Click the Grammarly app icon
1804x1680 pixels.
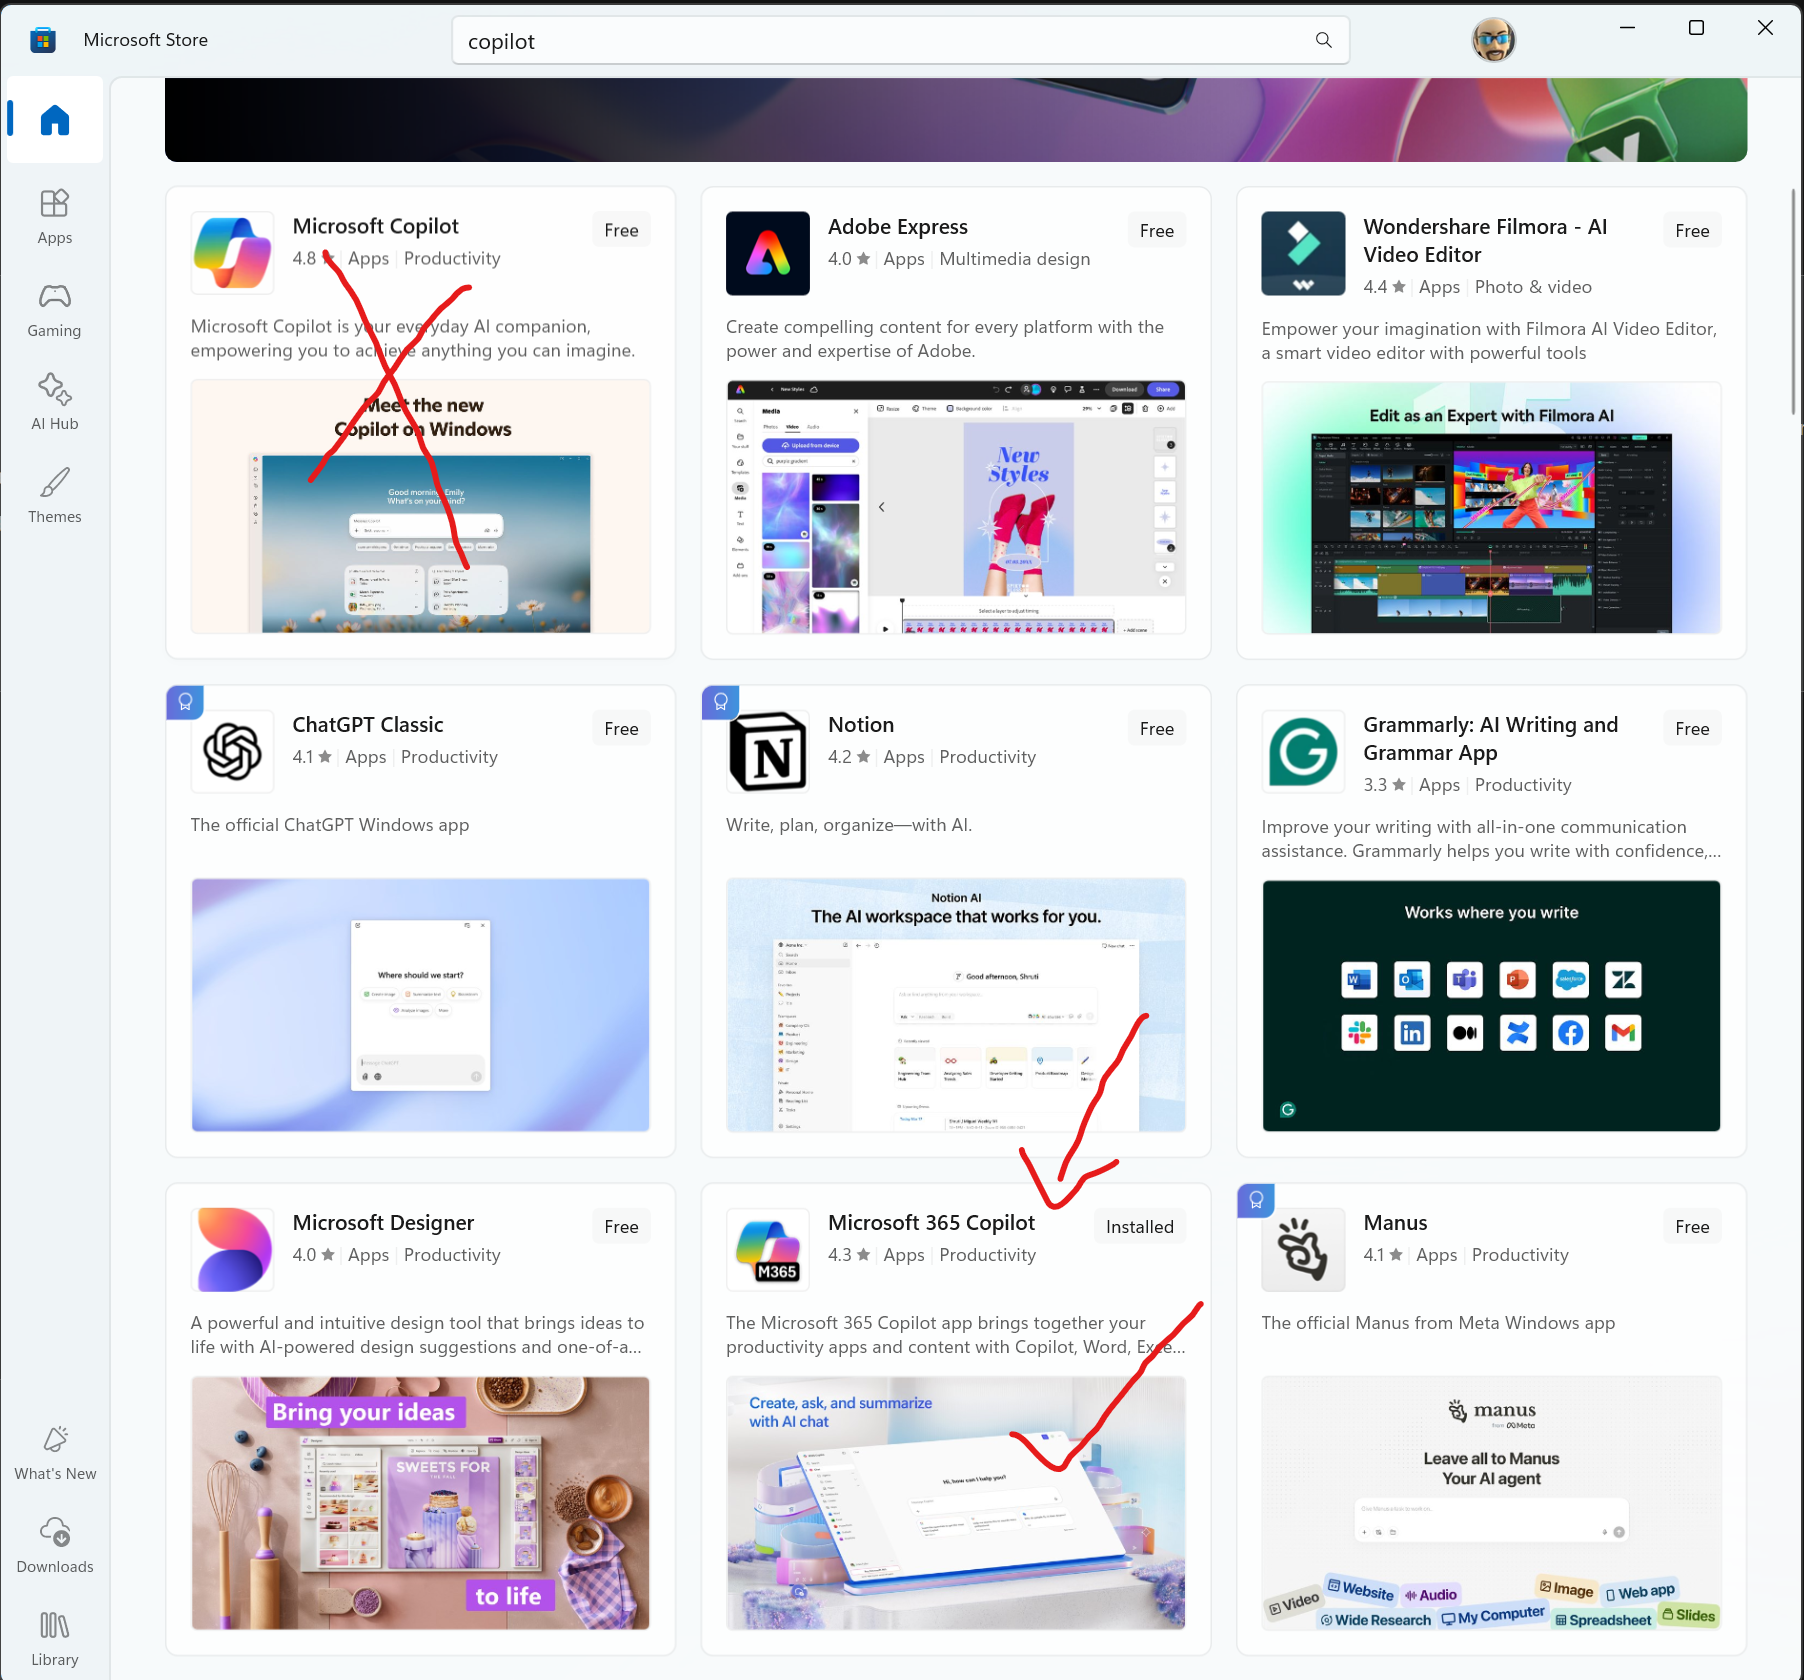pos(1303,751)
